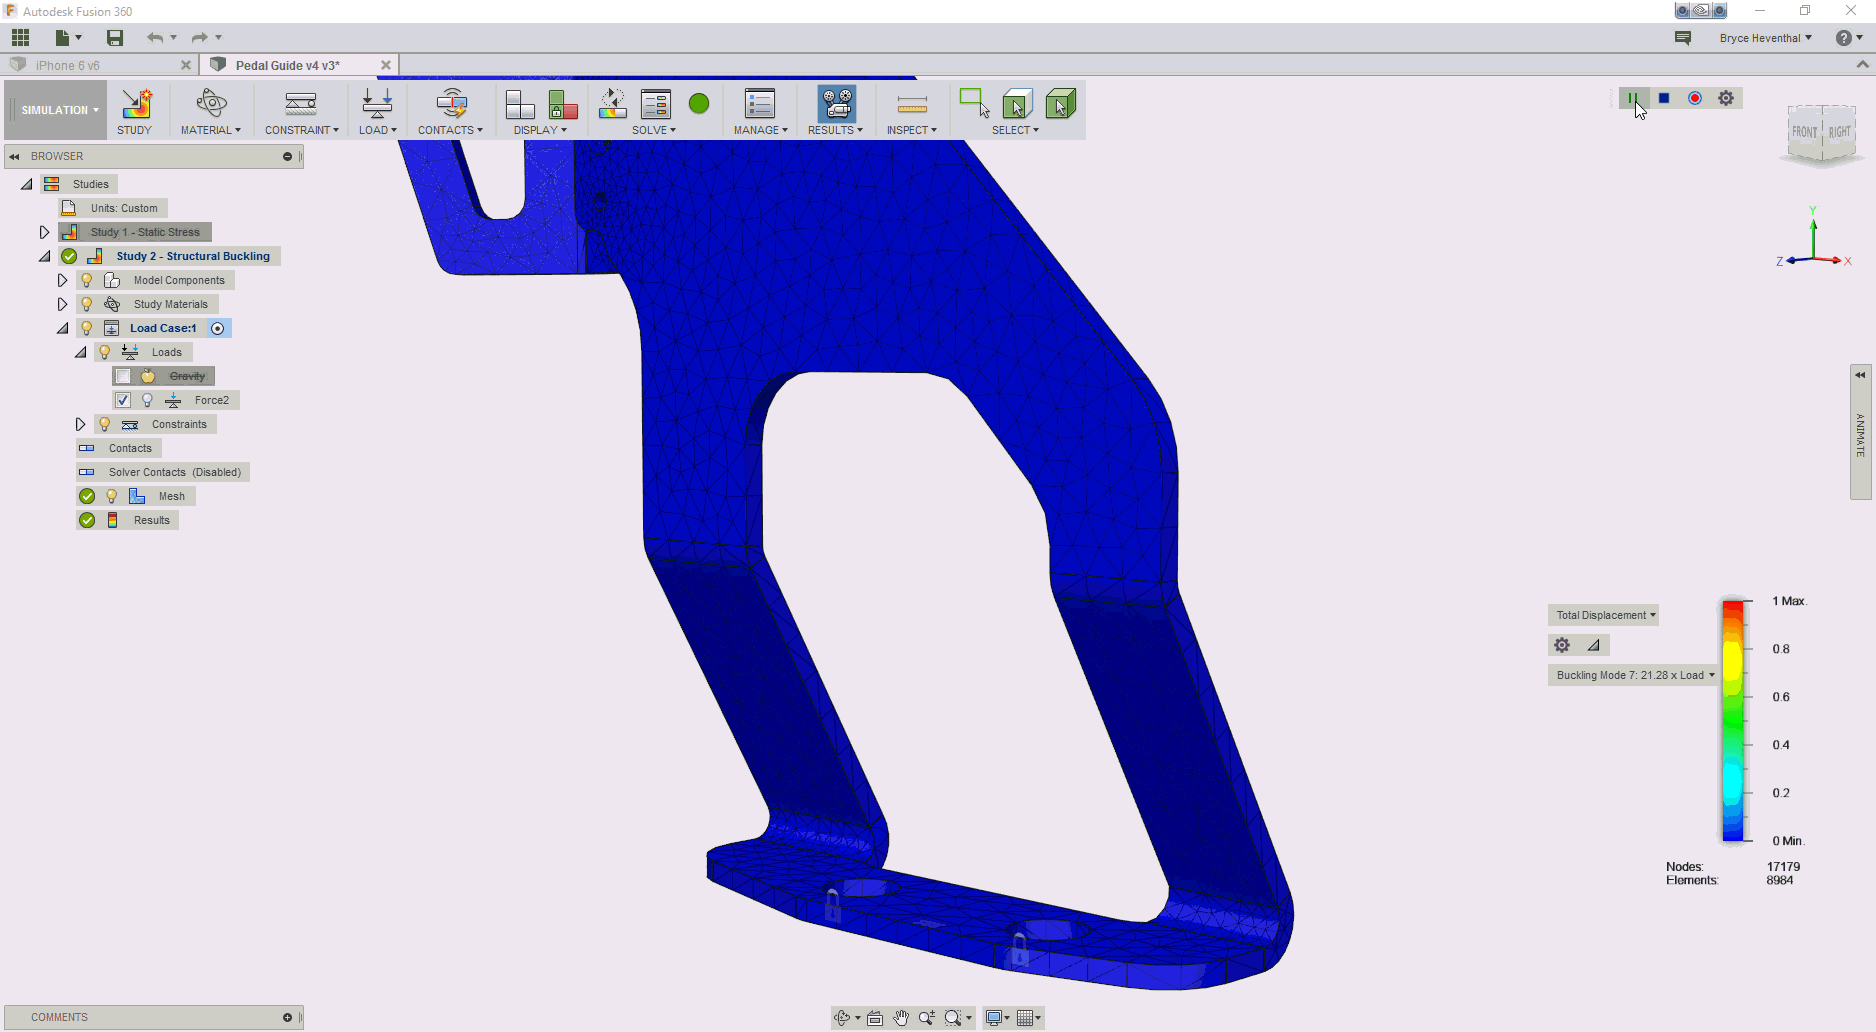The image size is (1876, 1032).
Task: Click the Pre-check icon in SOLVE
Action: click(613, 104)
